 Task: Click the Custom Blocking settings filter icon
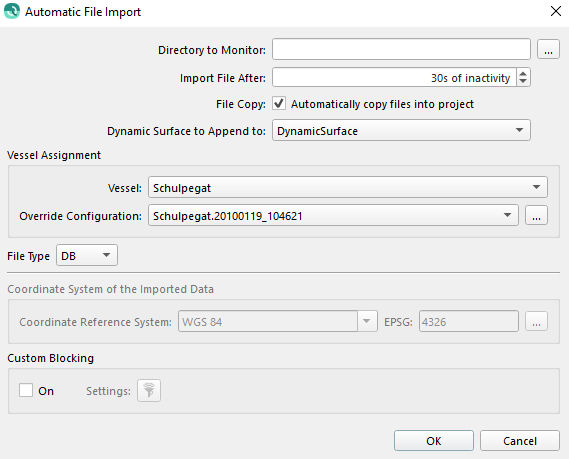(x=149, y=390)
